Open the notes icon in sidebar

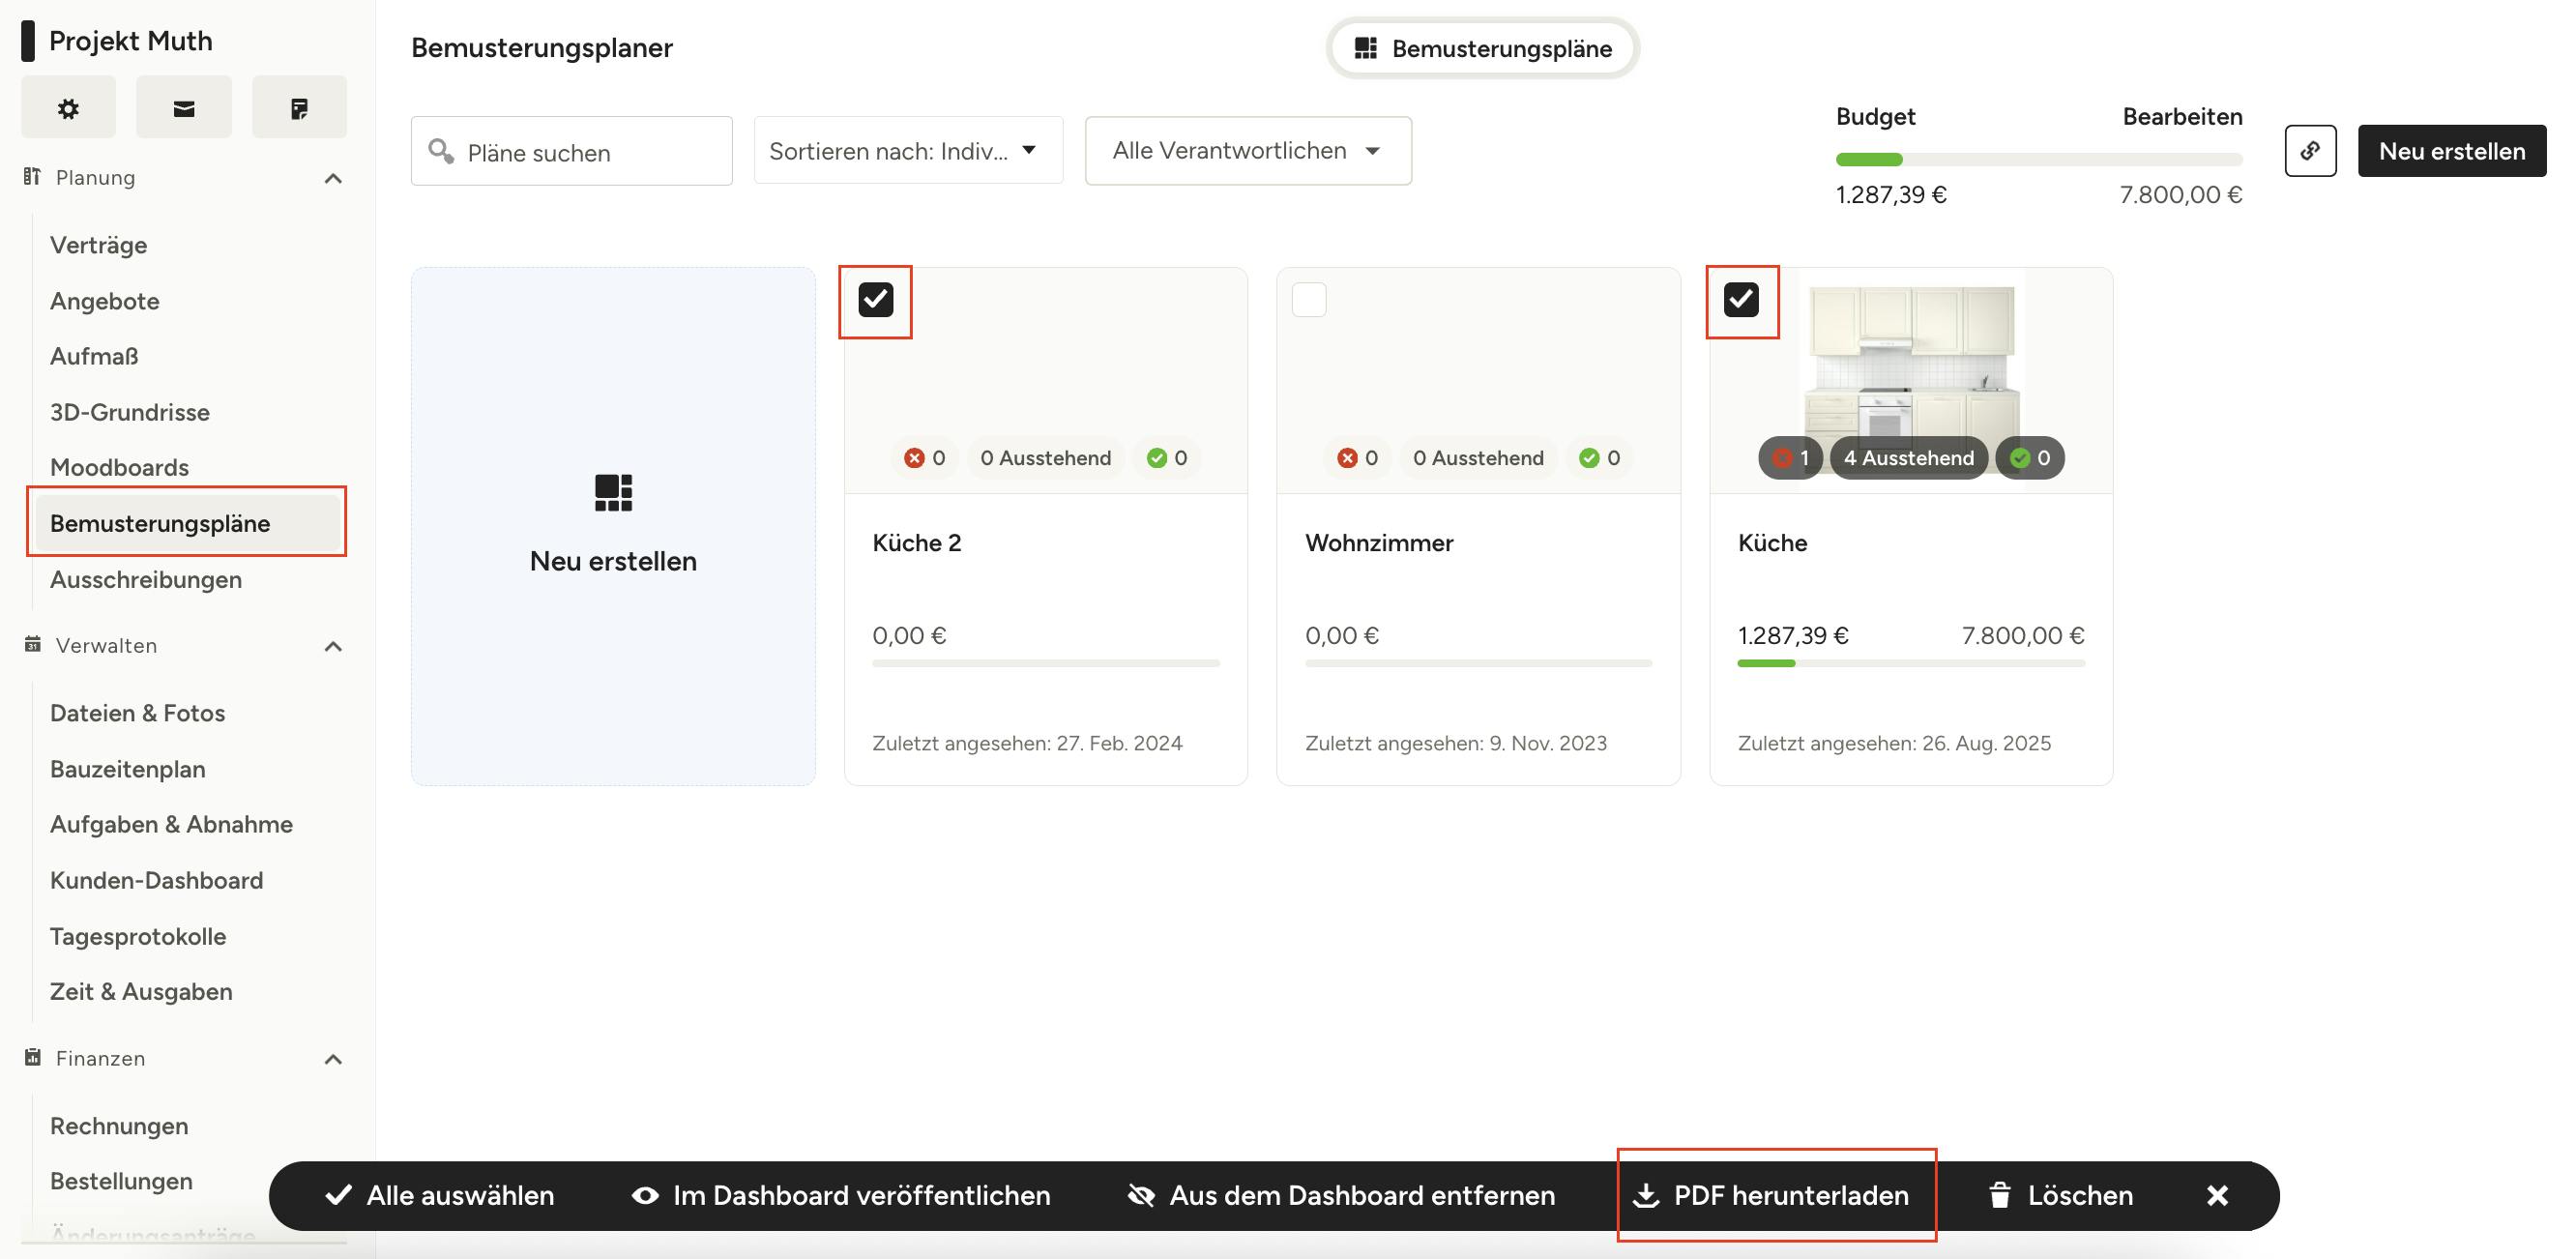click(x=299, y=108)
